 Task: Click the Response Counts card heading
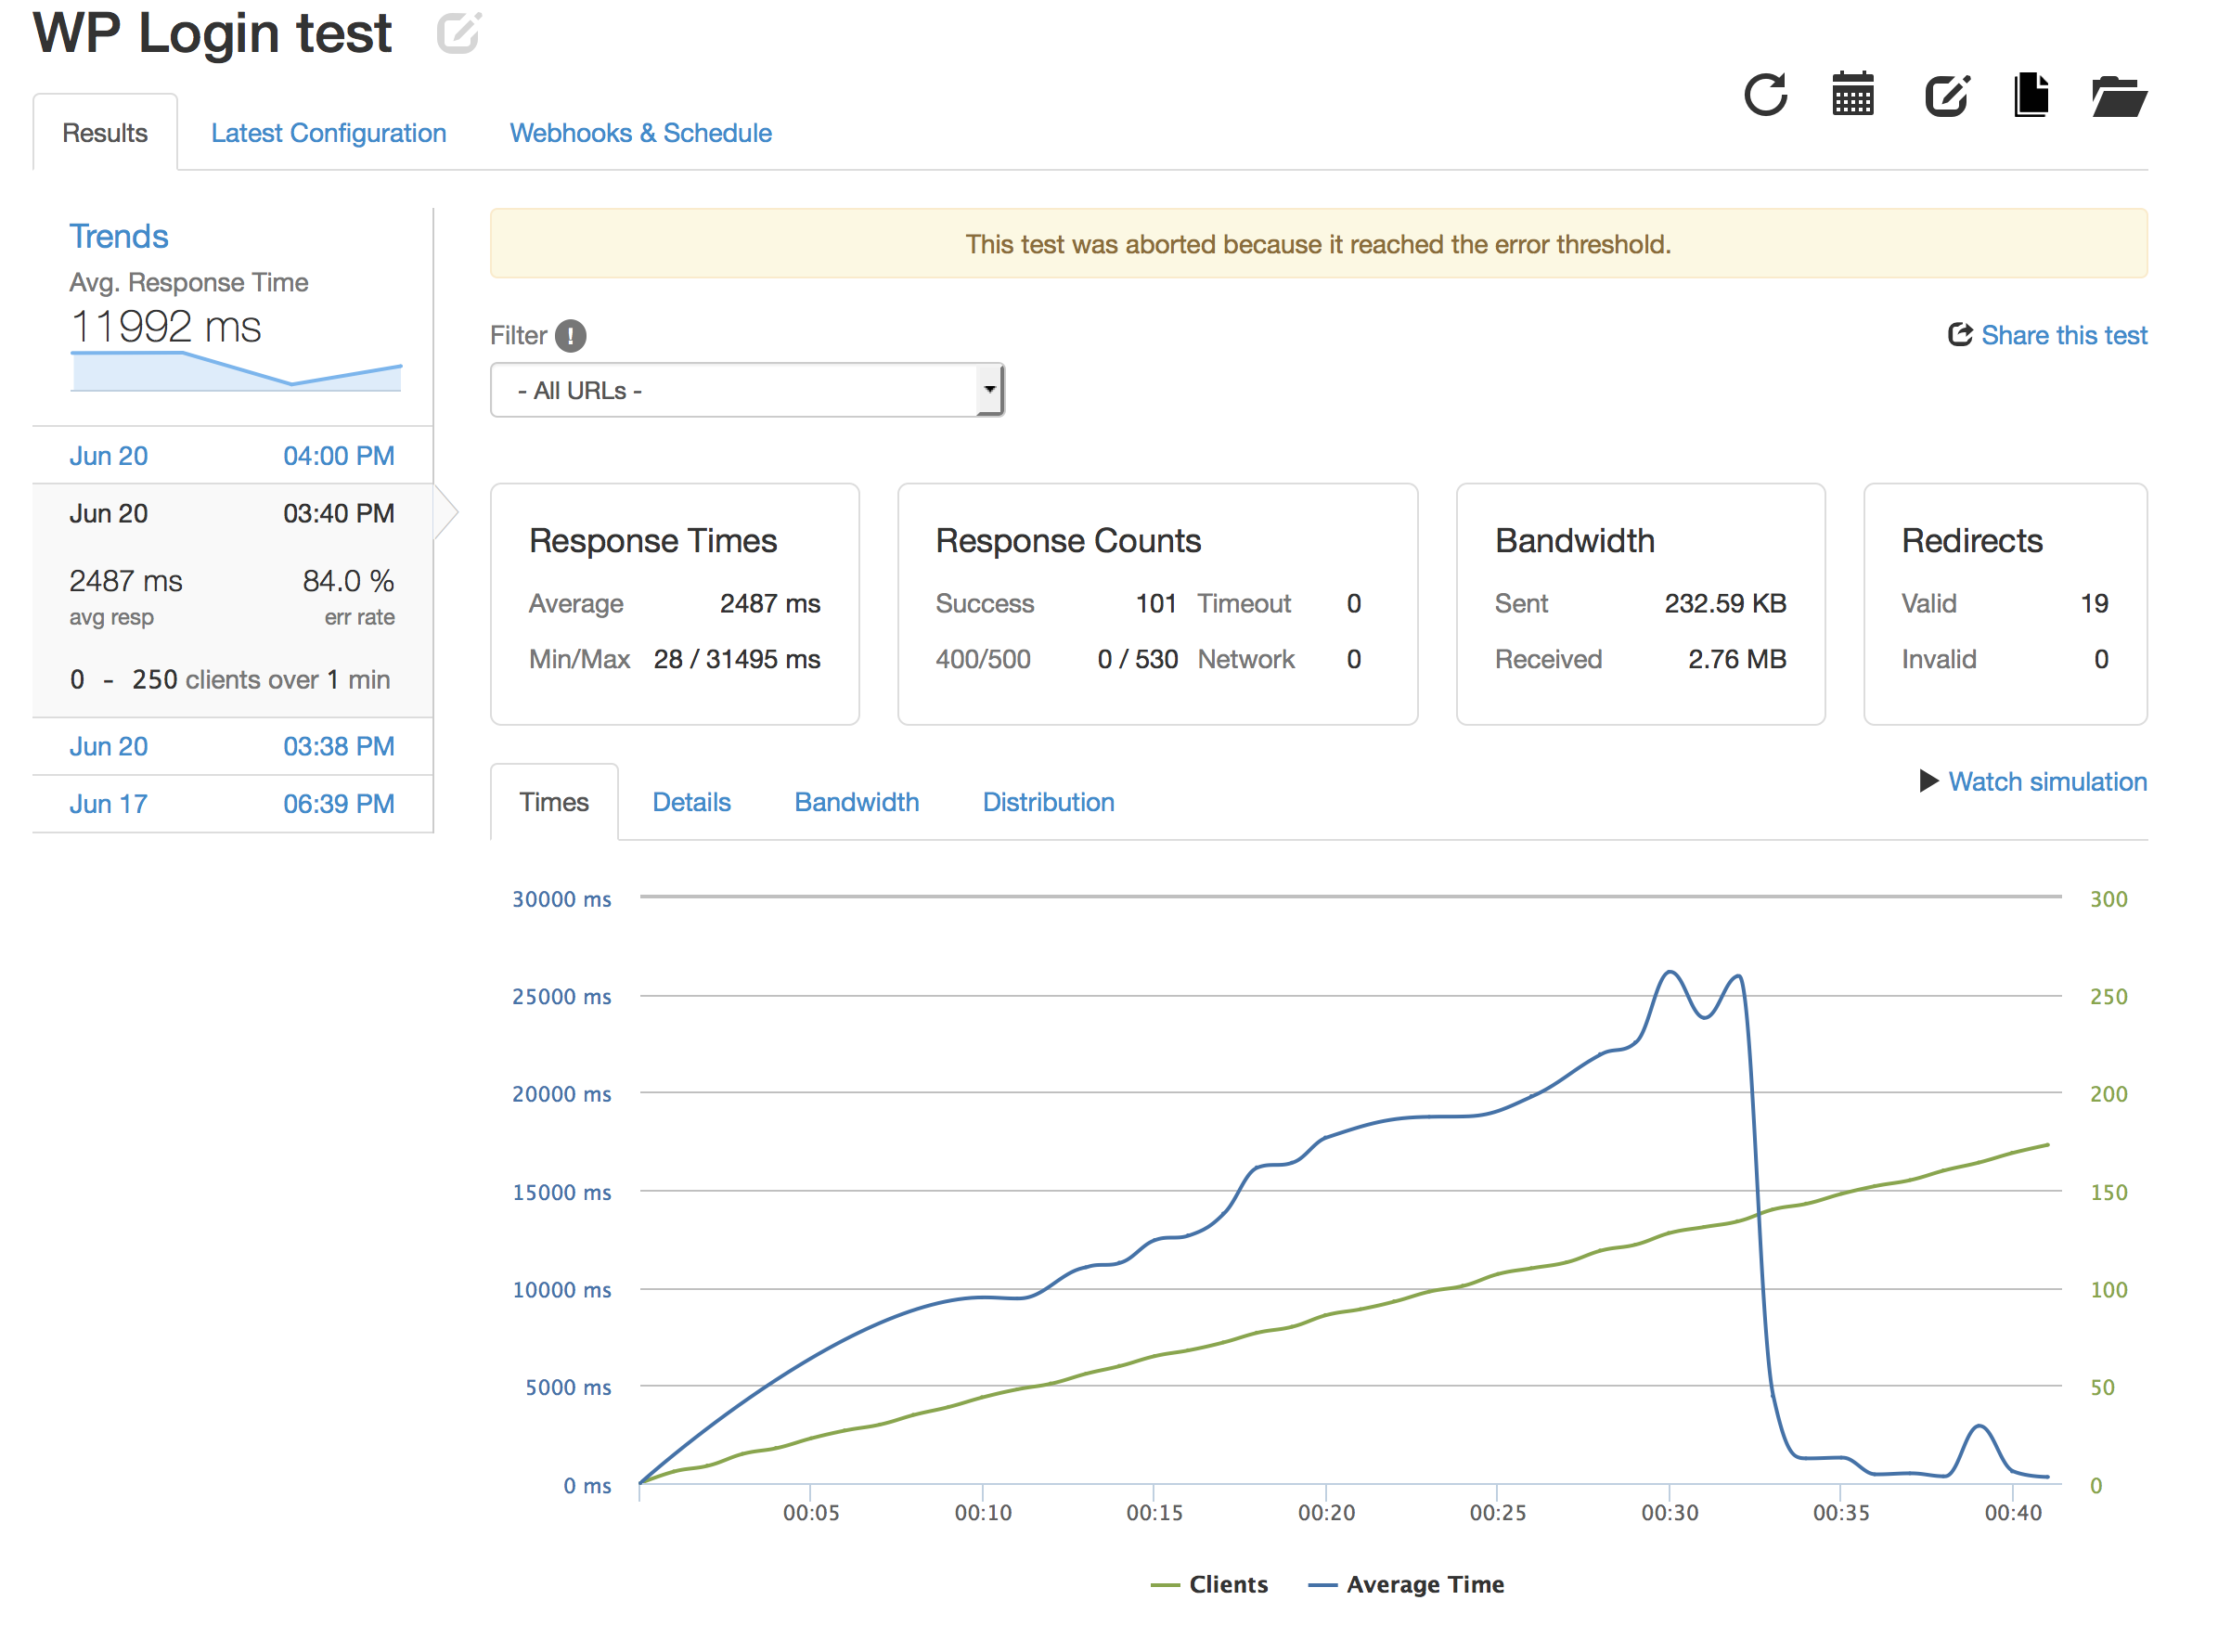pyautogui.click(x=1068, y=540)
